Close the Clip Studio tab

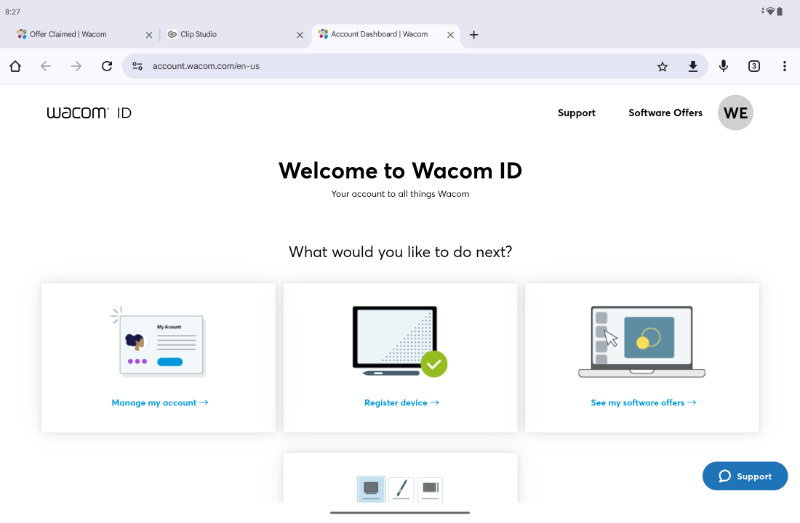(x=300, y=35)
